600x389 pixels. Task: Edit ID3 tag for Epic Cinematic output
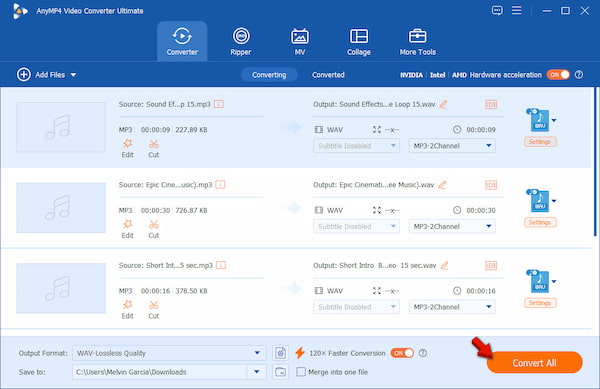[x=491, y=185]
